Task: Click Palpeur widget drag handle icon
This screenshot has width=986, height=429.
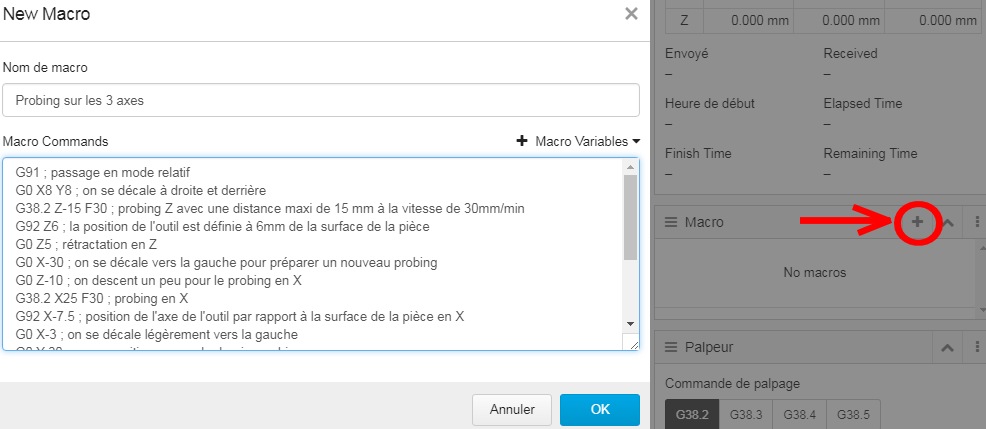Action: click(x=672, y=347)
